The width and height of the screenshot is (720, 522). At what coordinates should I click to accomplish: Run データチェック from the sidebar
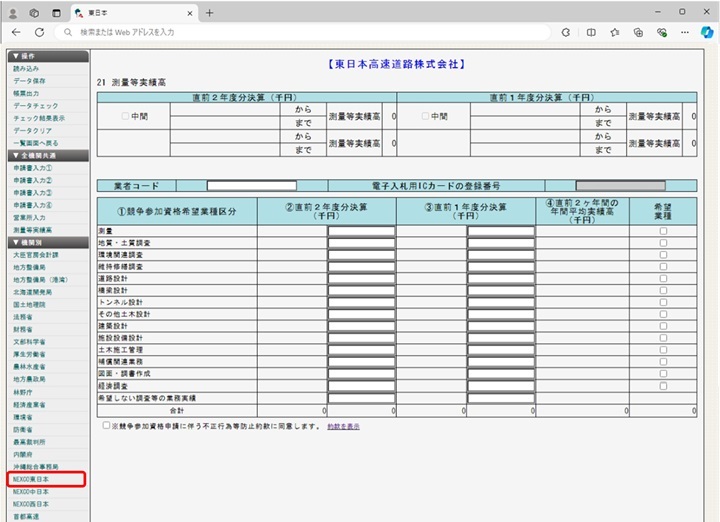click(x=36, y=106)
